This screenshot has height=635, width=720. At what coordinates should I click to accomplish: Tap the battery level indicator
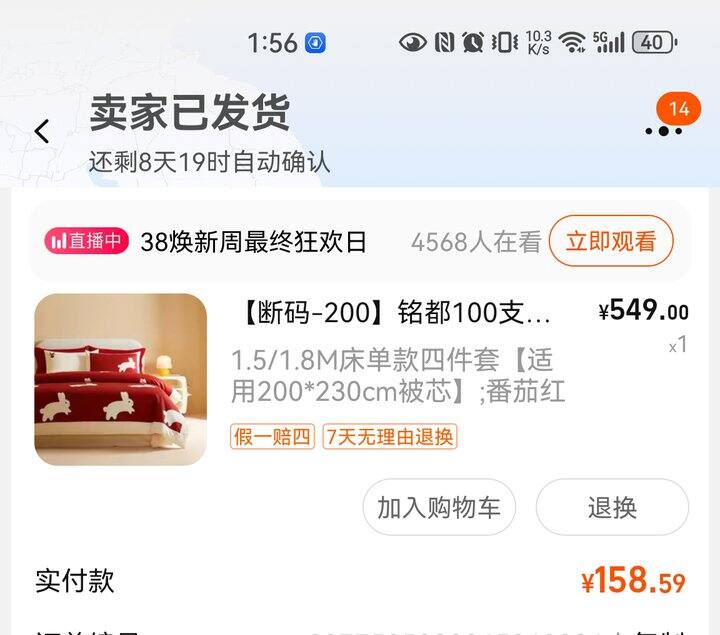[654, 43]
